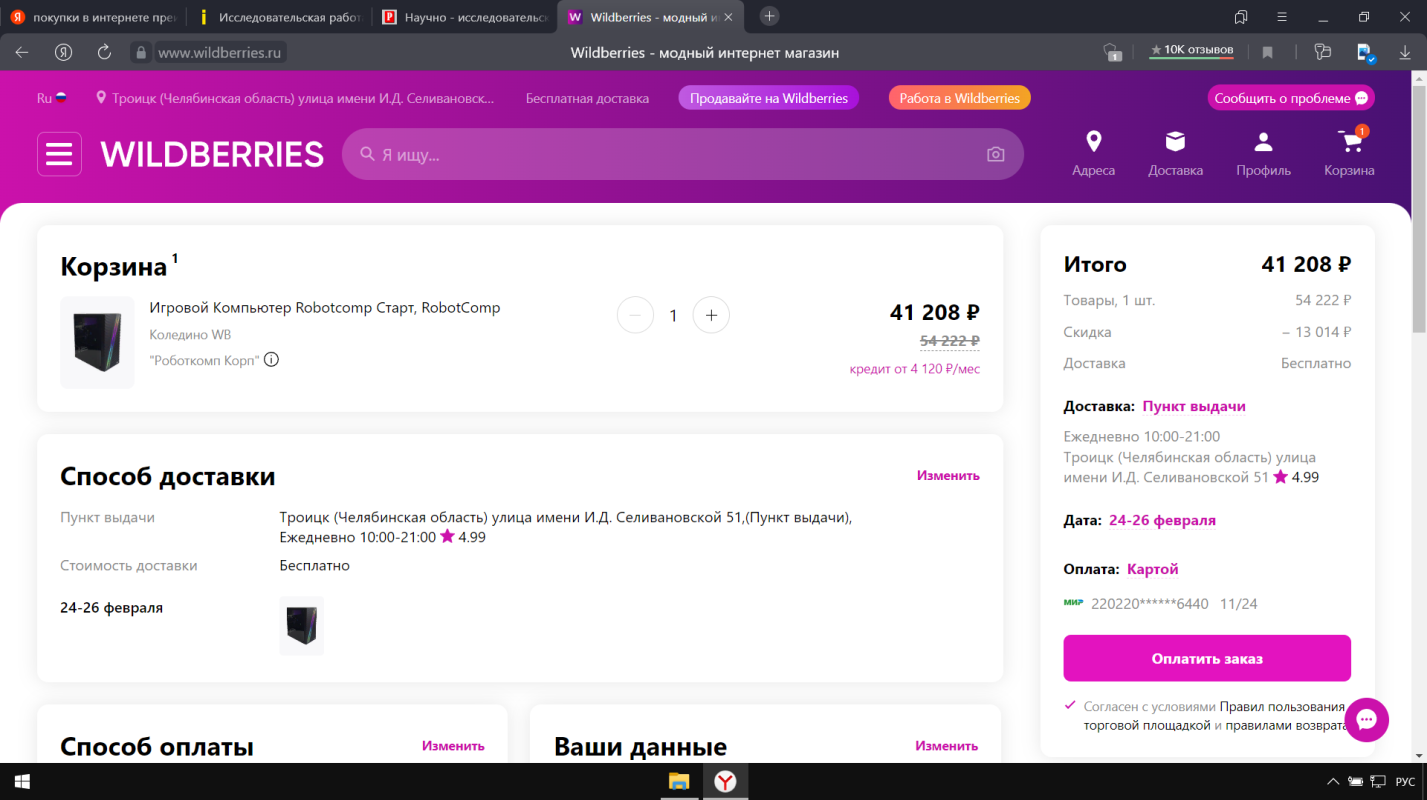
Task: Click the WILDBERRIES logo
Action: tap(212, 154)
